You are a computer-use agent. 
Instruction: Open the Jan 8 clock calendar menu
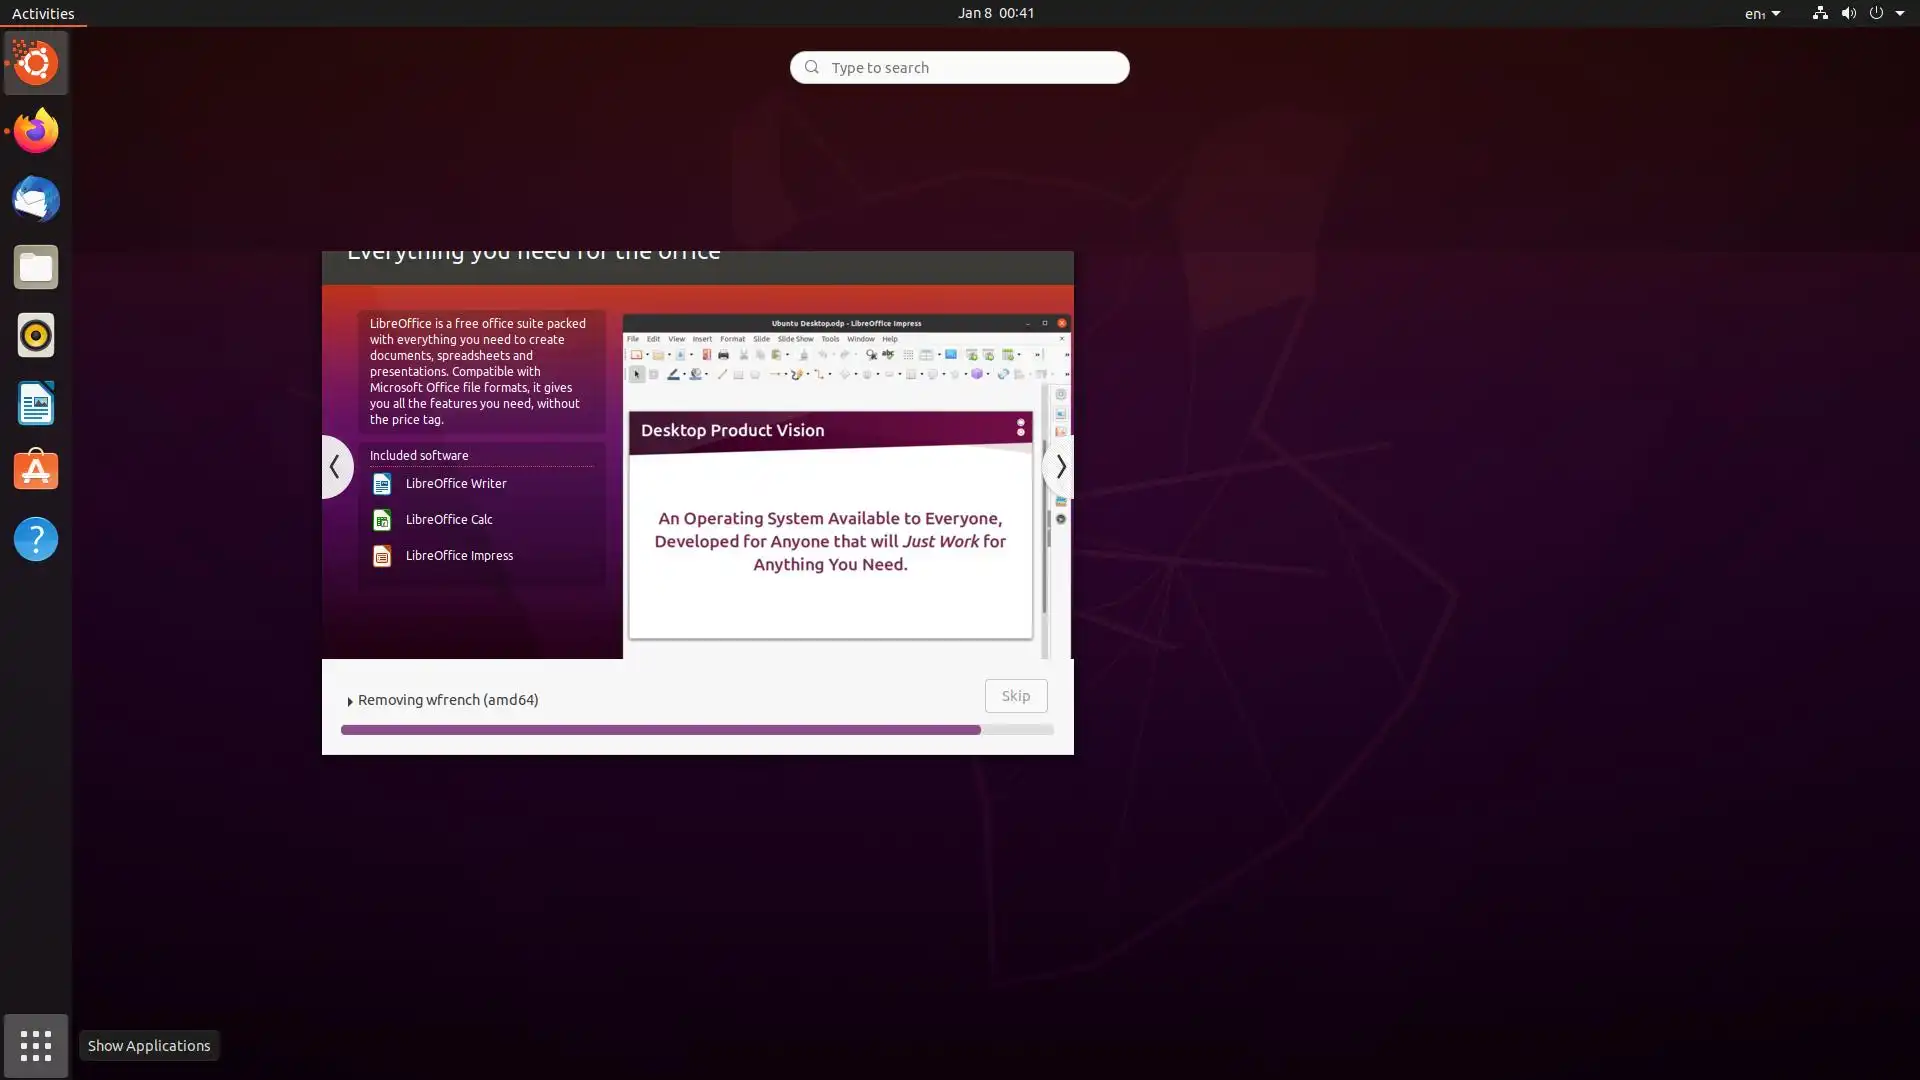995,13
